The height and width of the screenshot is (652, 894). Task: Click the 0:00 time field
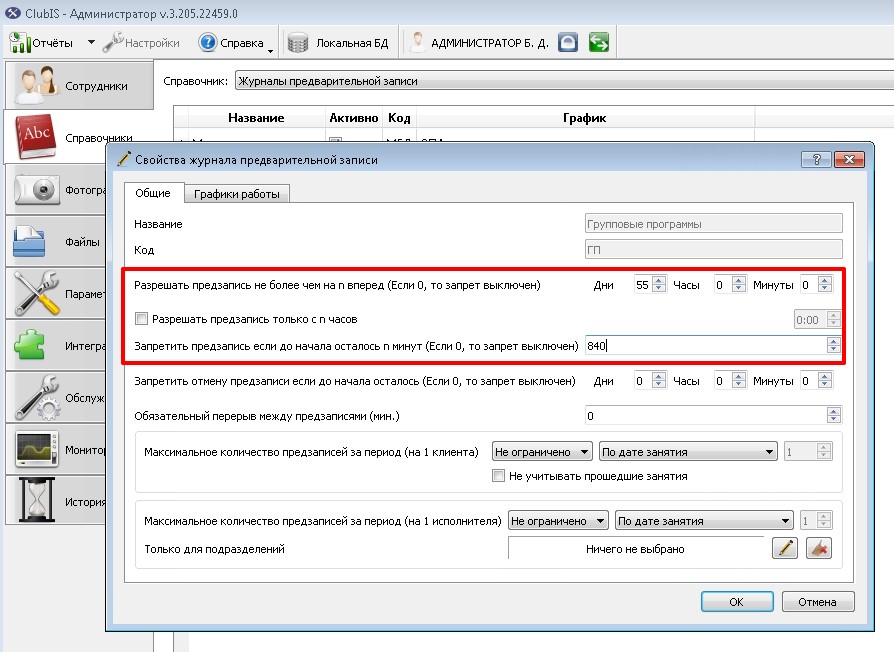(810, 320)
